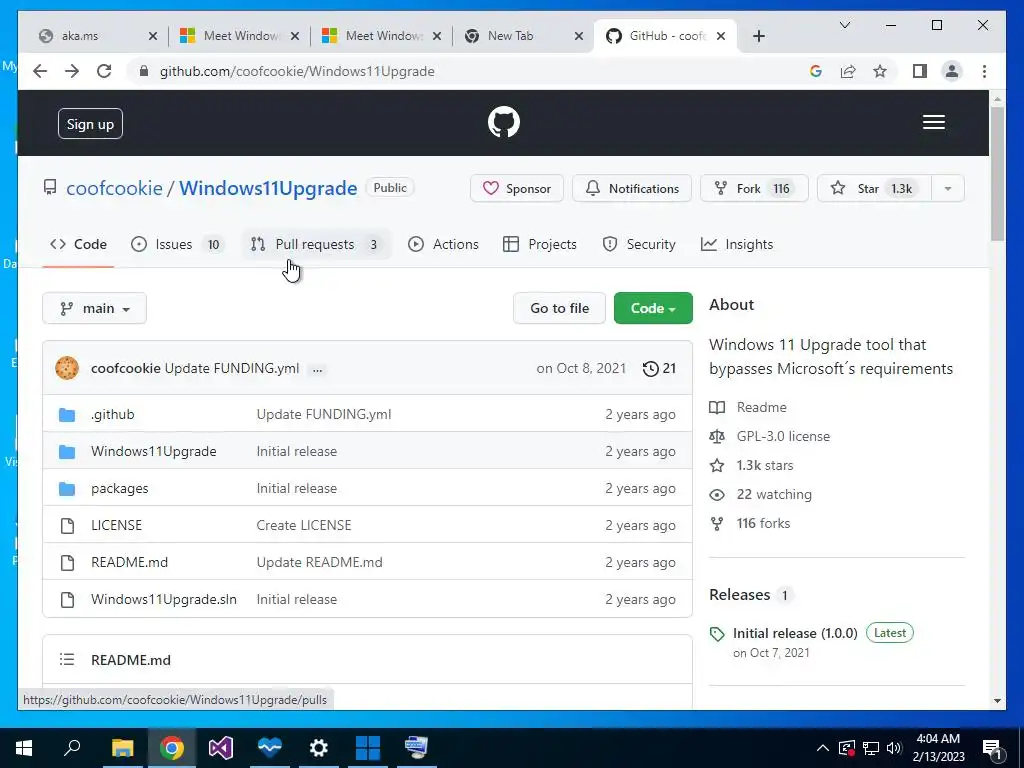Open the LICENSE file
The height and width of the screenshot is (768, 1024).
click(x=116, y=525)
